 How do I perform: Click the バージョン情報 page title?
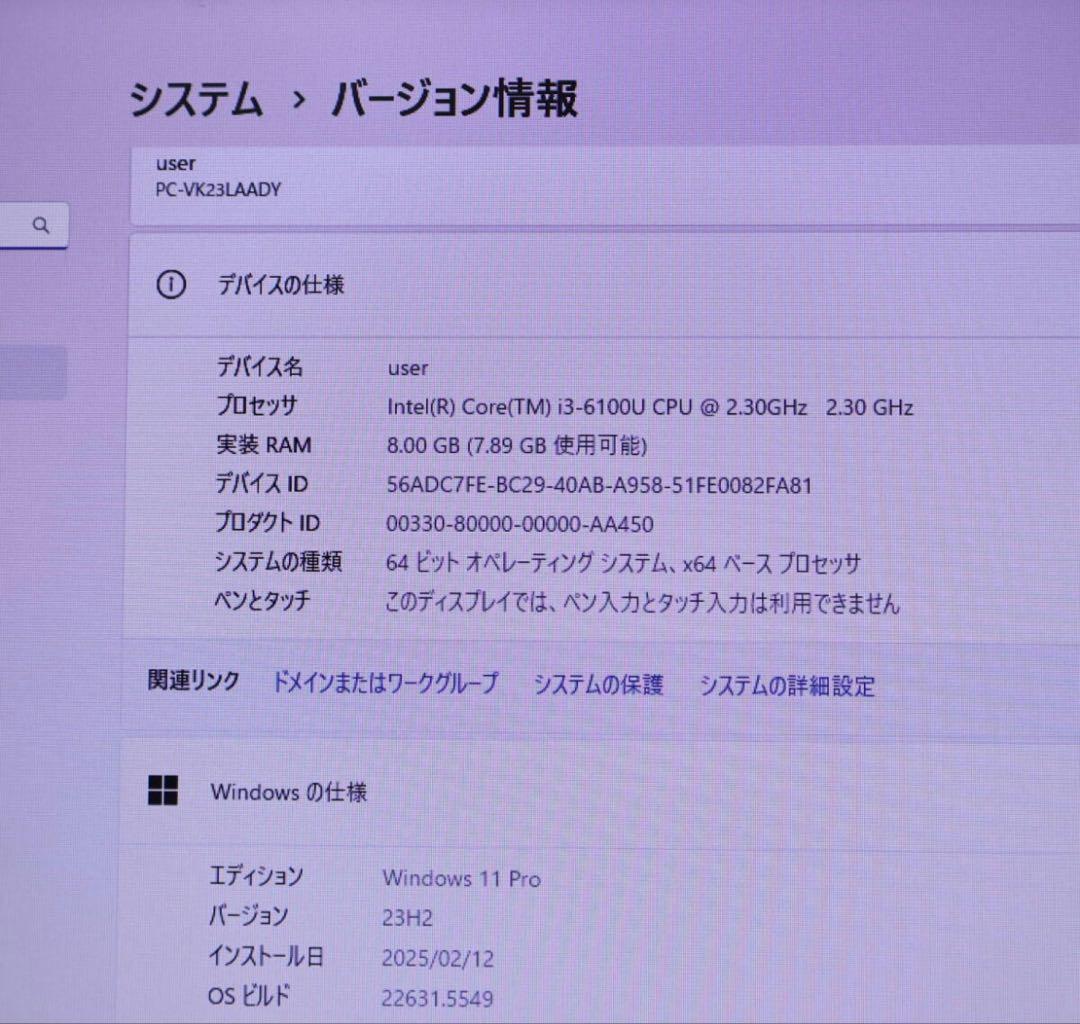pos(455,98)
